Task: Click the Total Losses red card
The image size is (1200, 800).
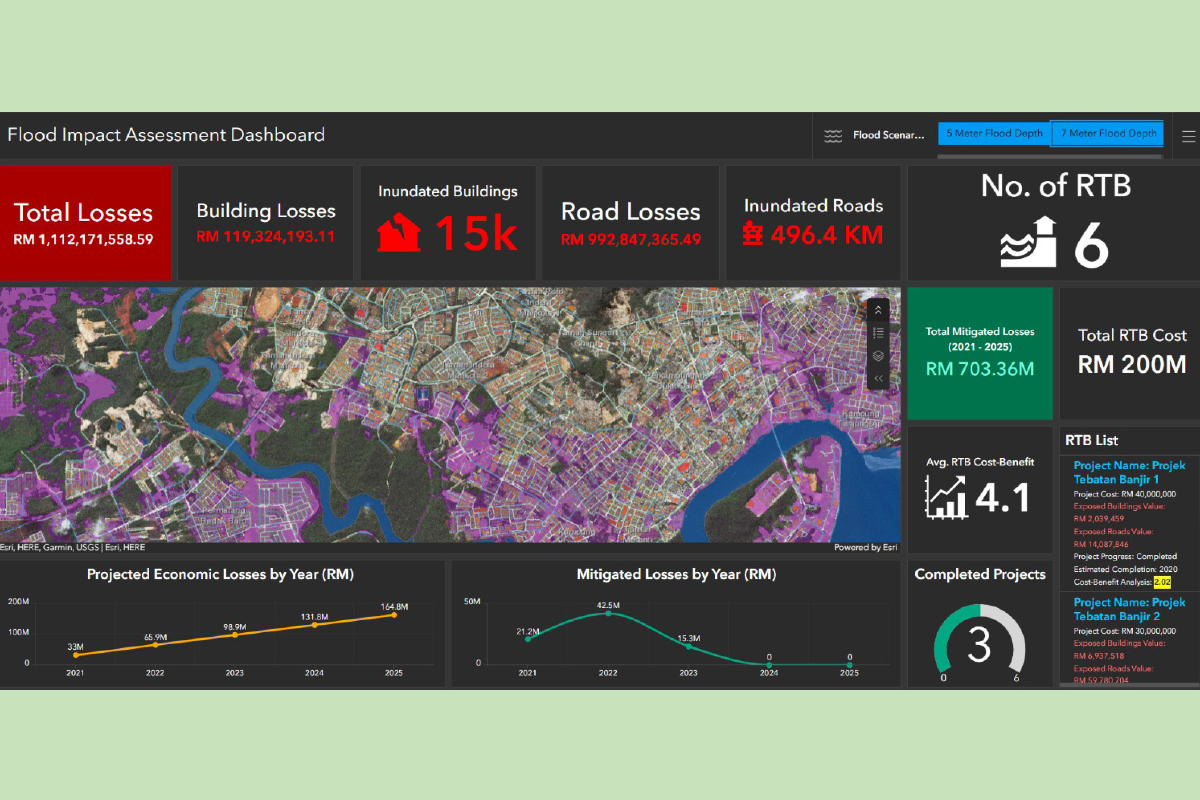Action: (x=86, y=223)
